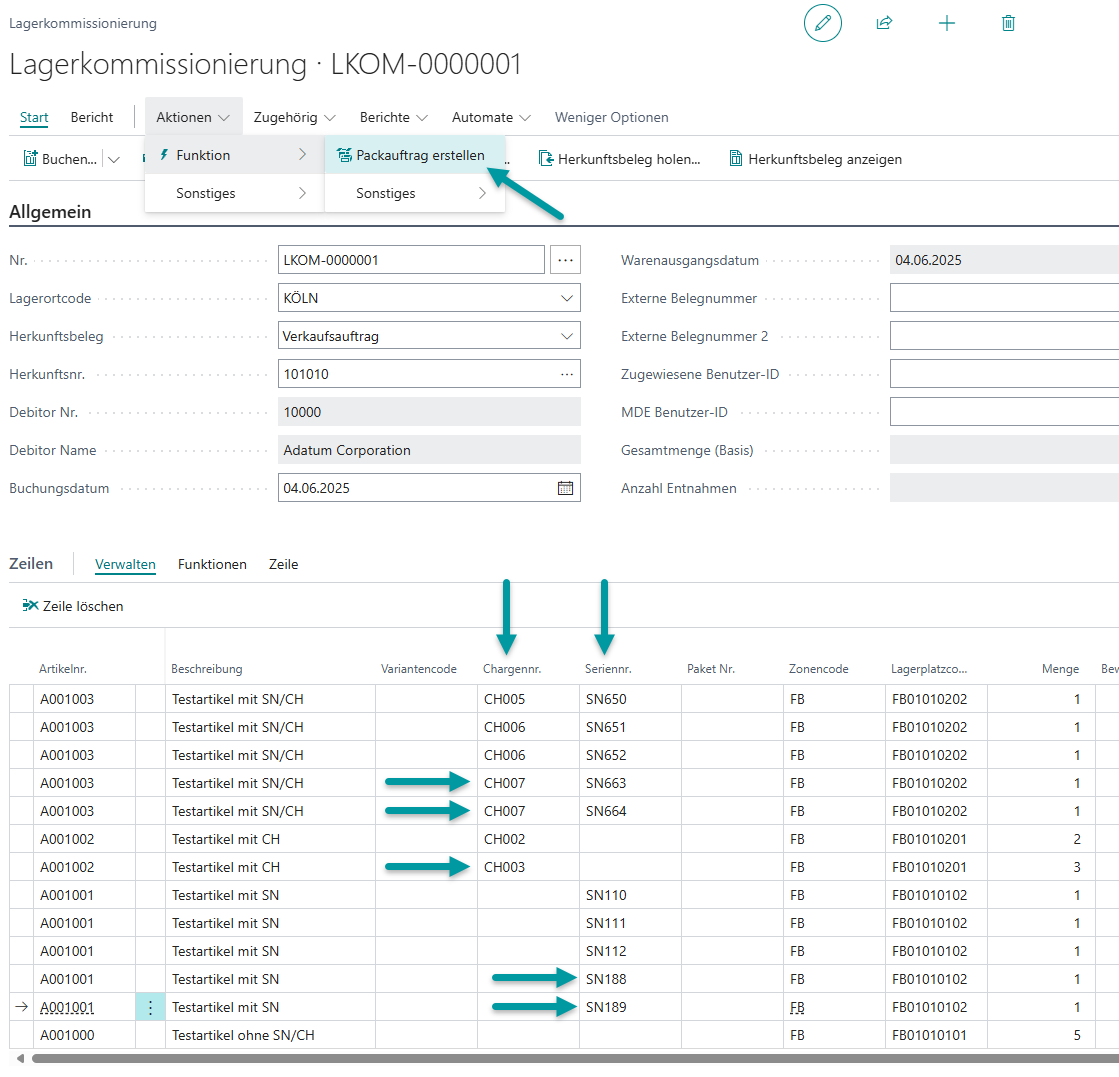Click Herkunftsbeleg holen toolbar icon
Viewport: 1119px width, 1077px height.
[x=546, y=159]
